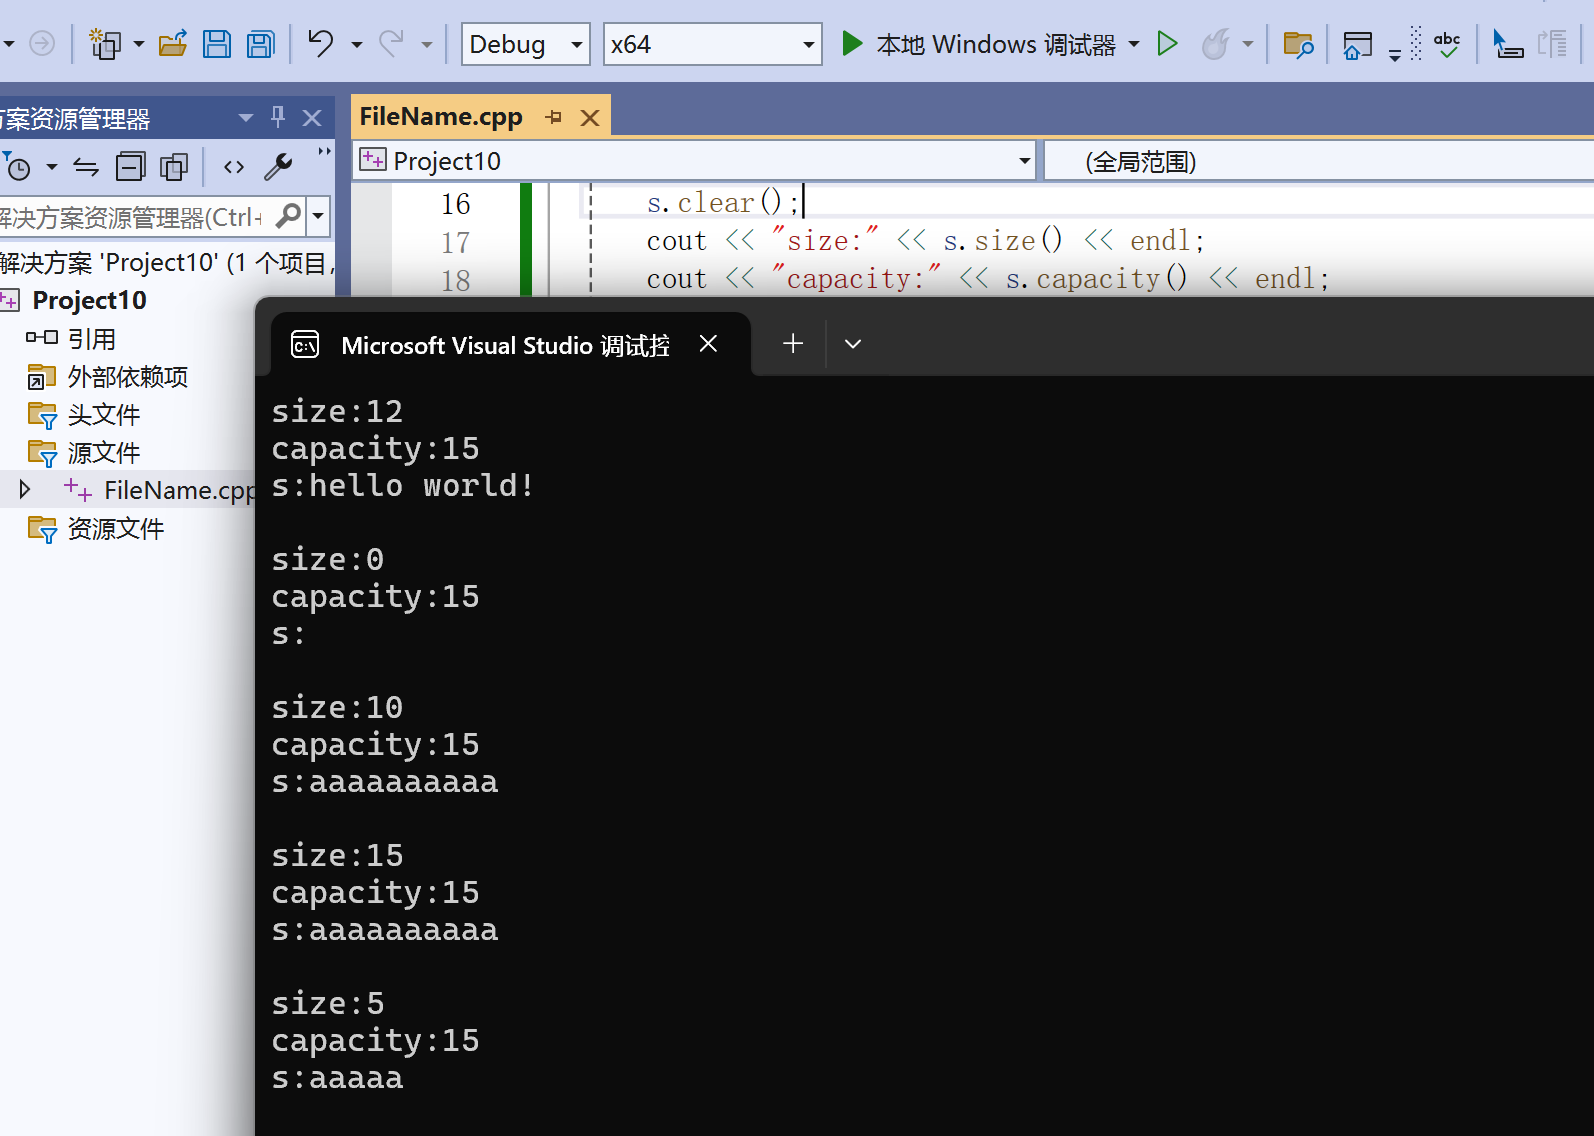
Task: Select the 资源文件 folder
Action: pos(115,529)
